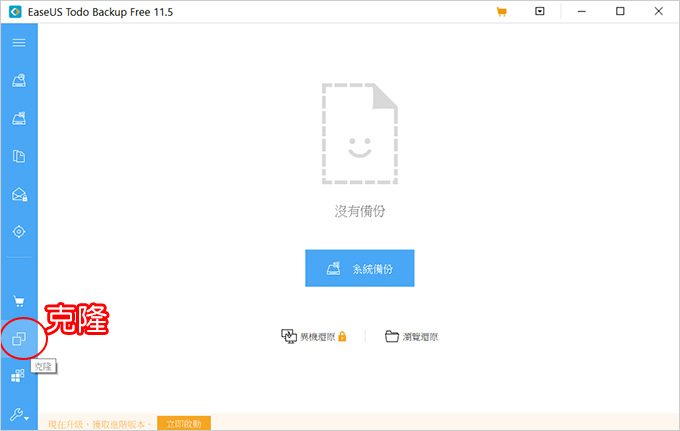Open File Backup sidebar icon
The image size is (680, 431).
tap(19, 156)
